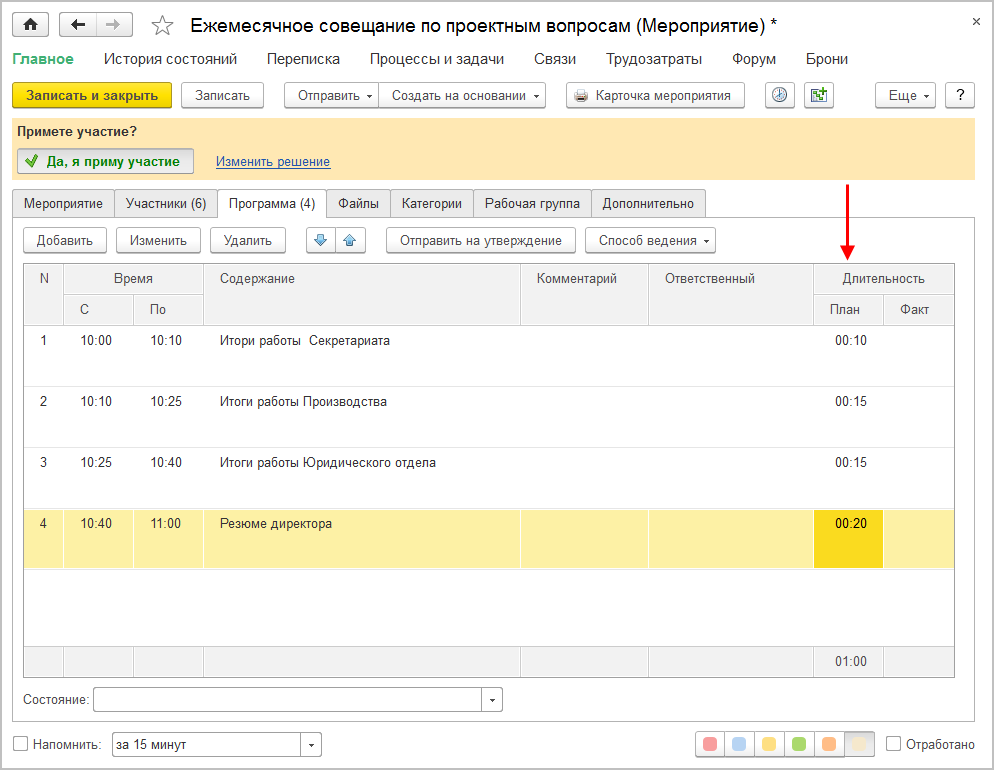This screenshot has width=994, height=770.
Task: Select the Итоги работы Производства row
Action: (303, 402)
